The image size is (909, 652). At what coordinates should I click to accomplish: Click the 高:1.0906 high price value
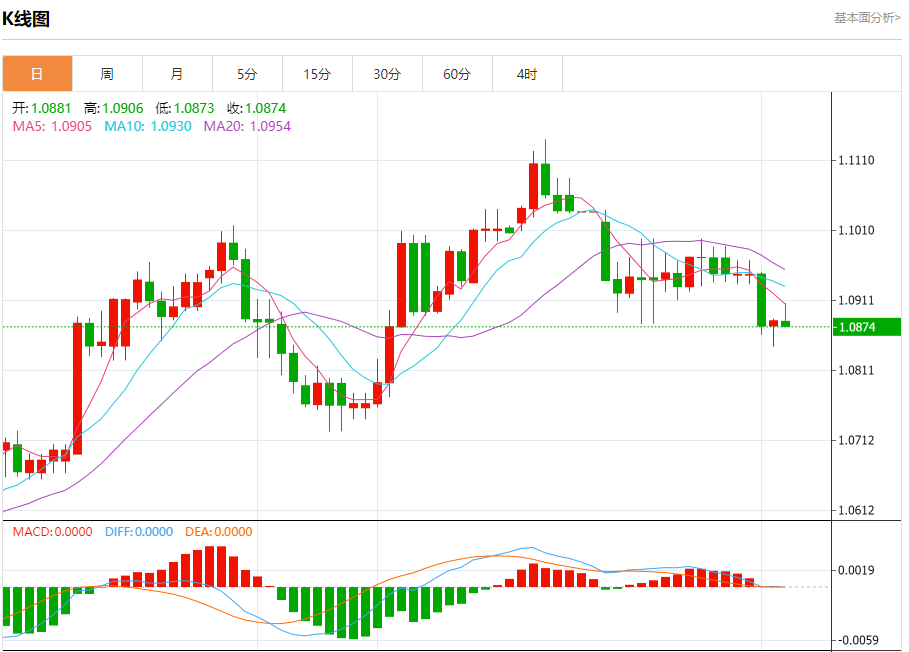tap(114, 108)
